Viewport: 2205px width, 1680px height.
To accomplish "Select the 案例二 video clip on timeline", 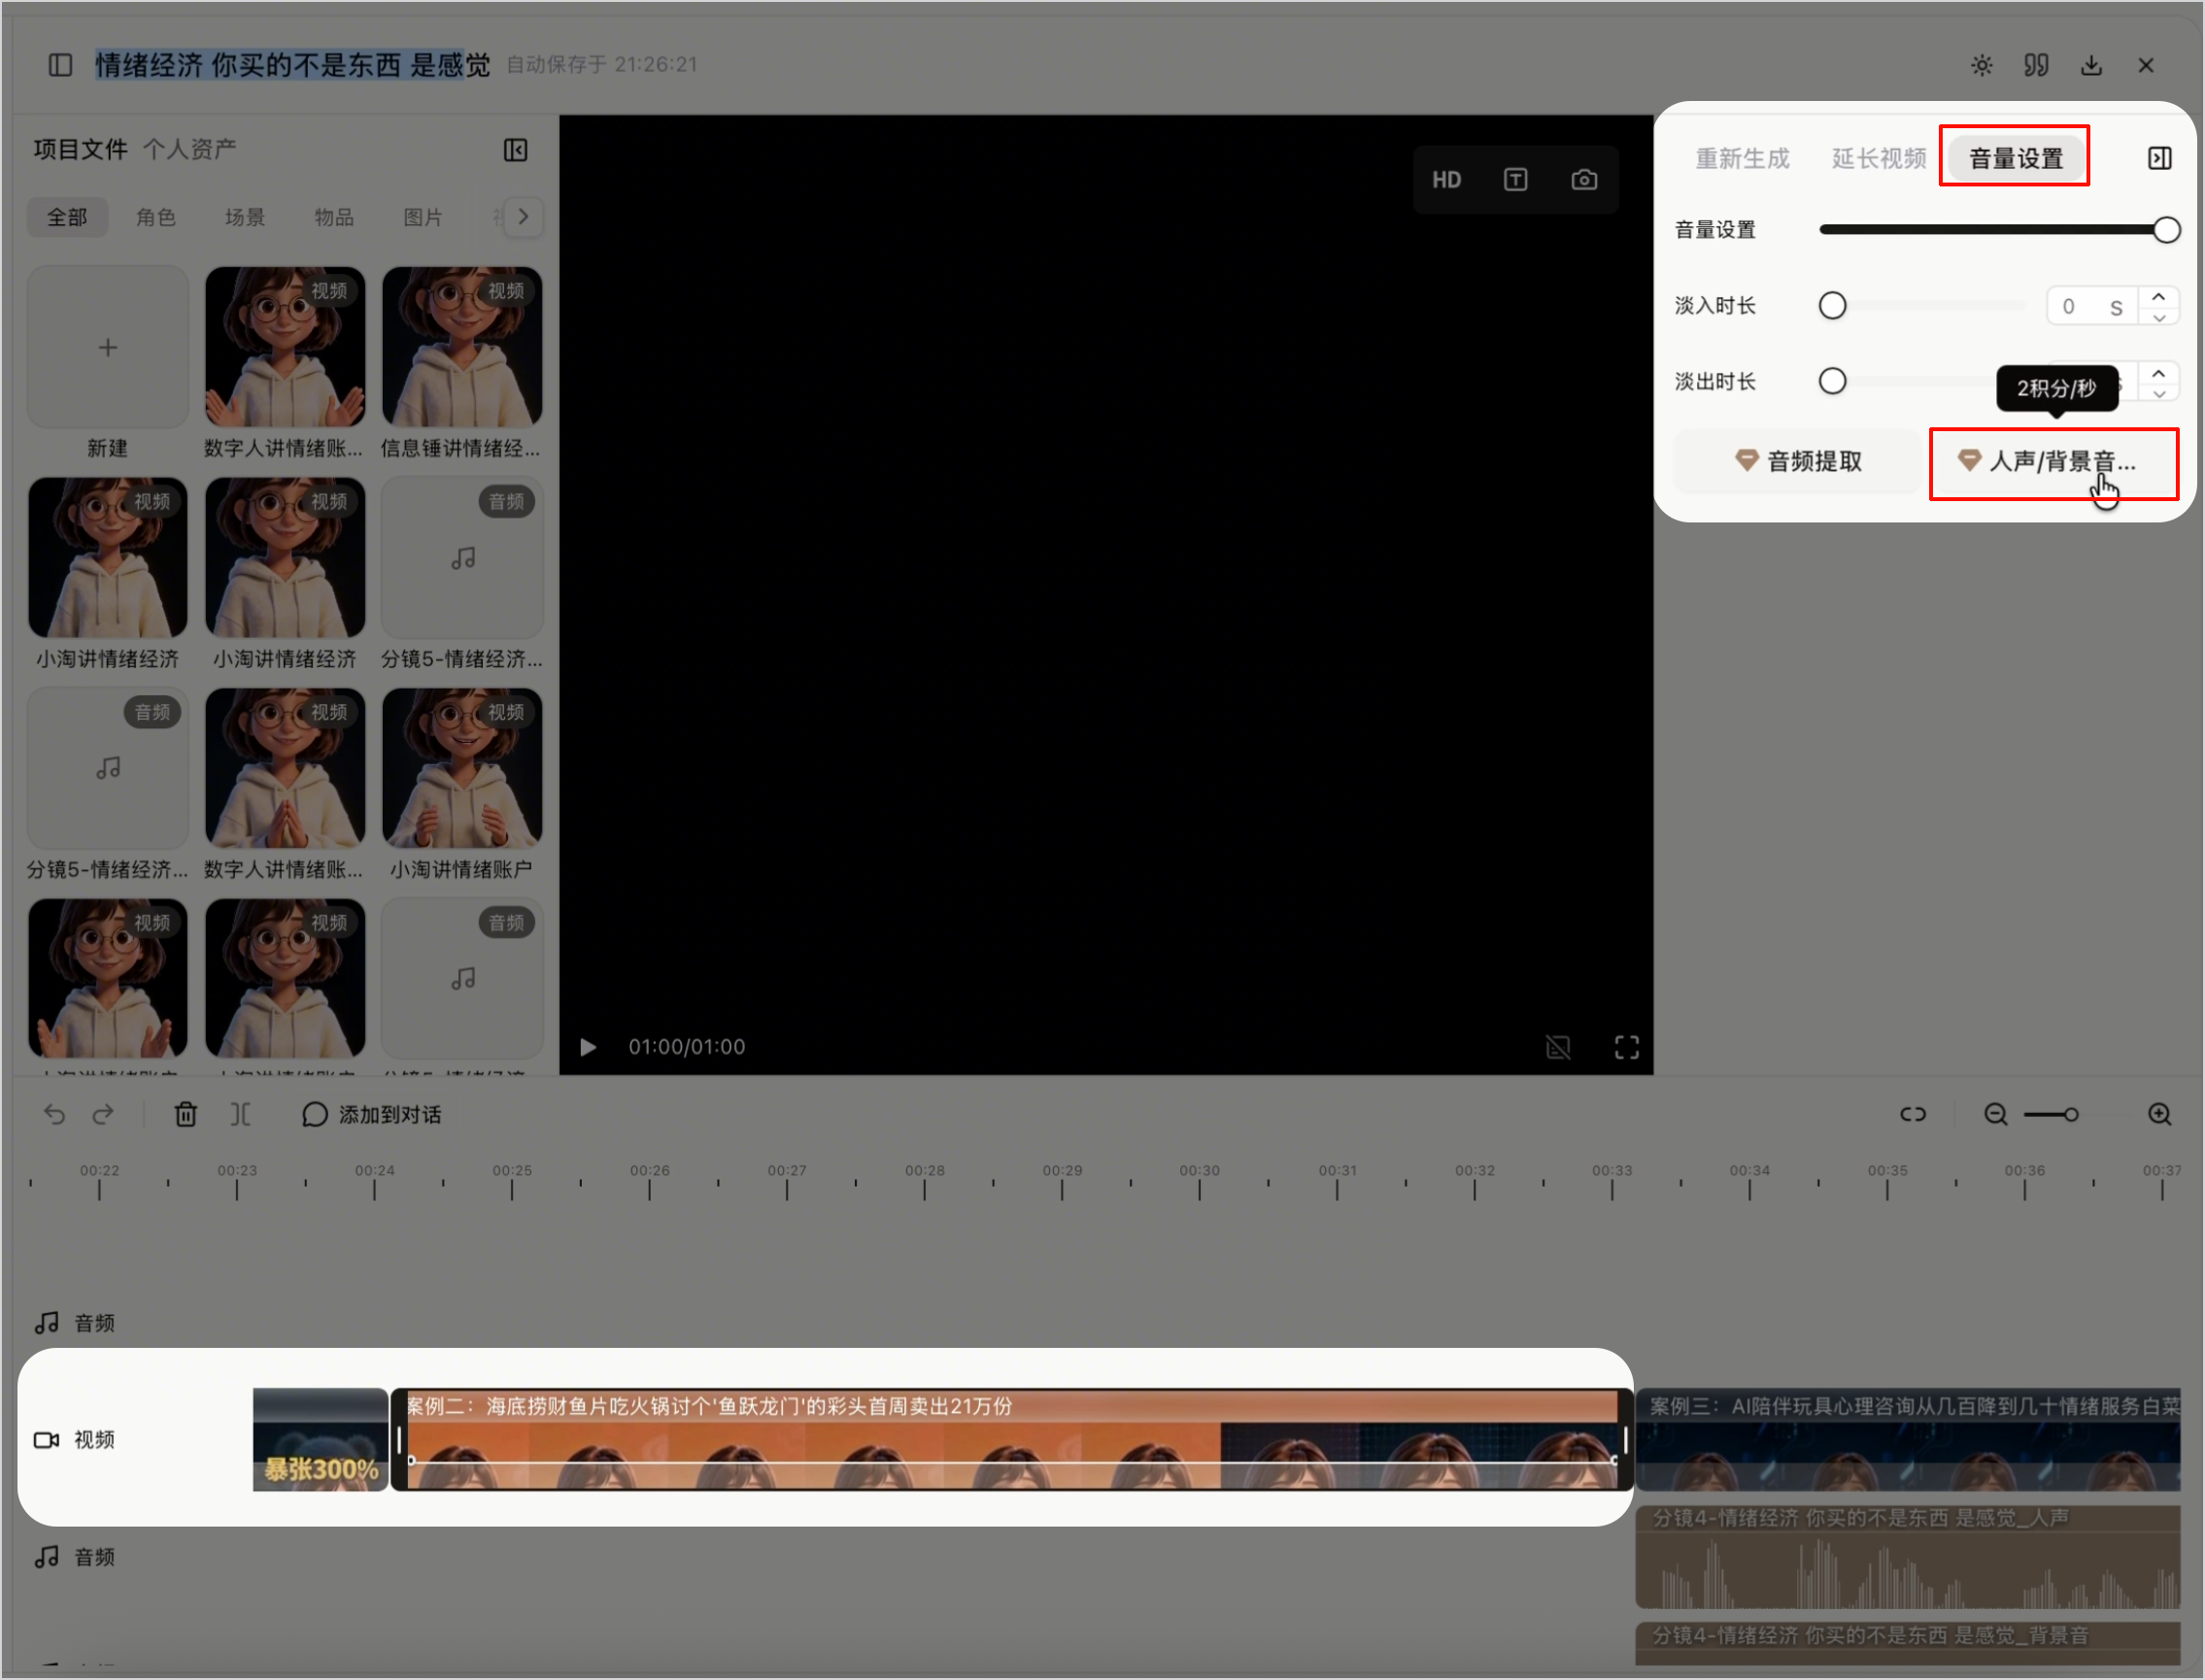I will [x=1012, y=1440].
